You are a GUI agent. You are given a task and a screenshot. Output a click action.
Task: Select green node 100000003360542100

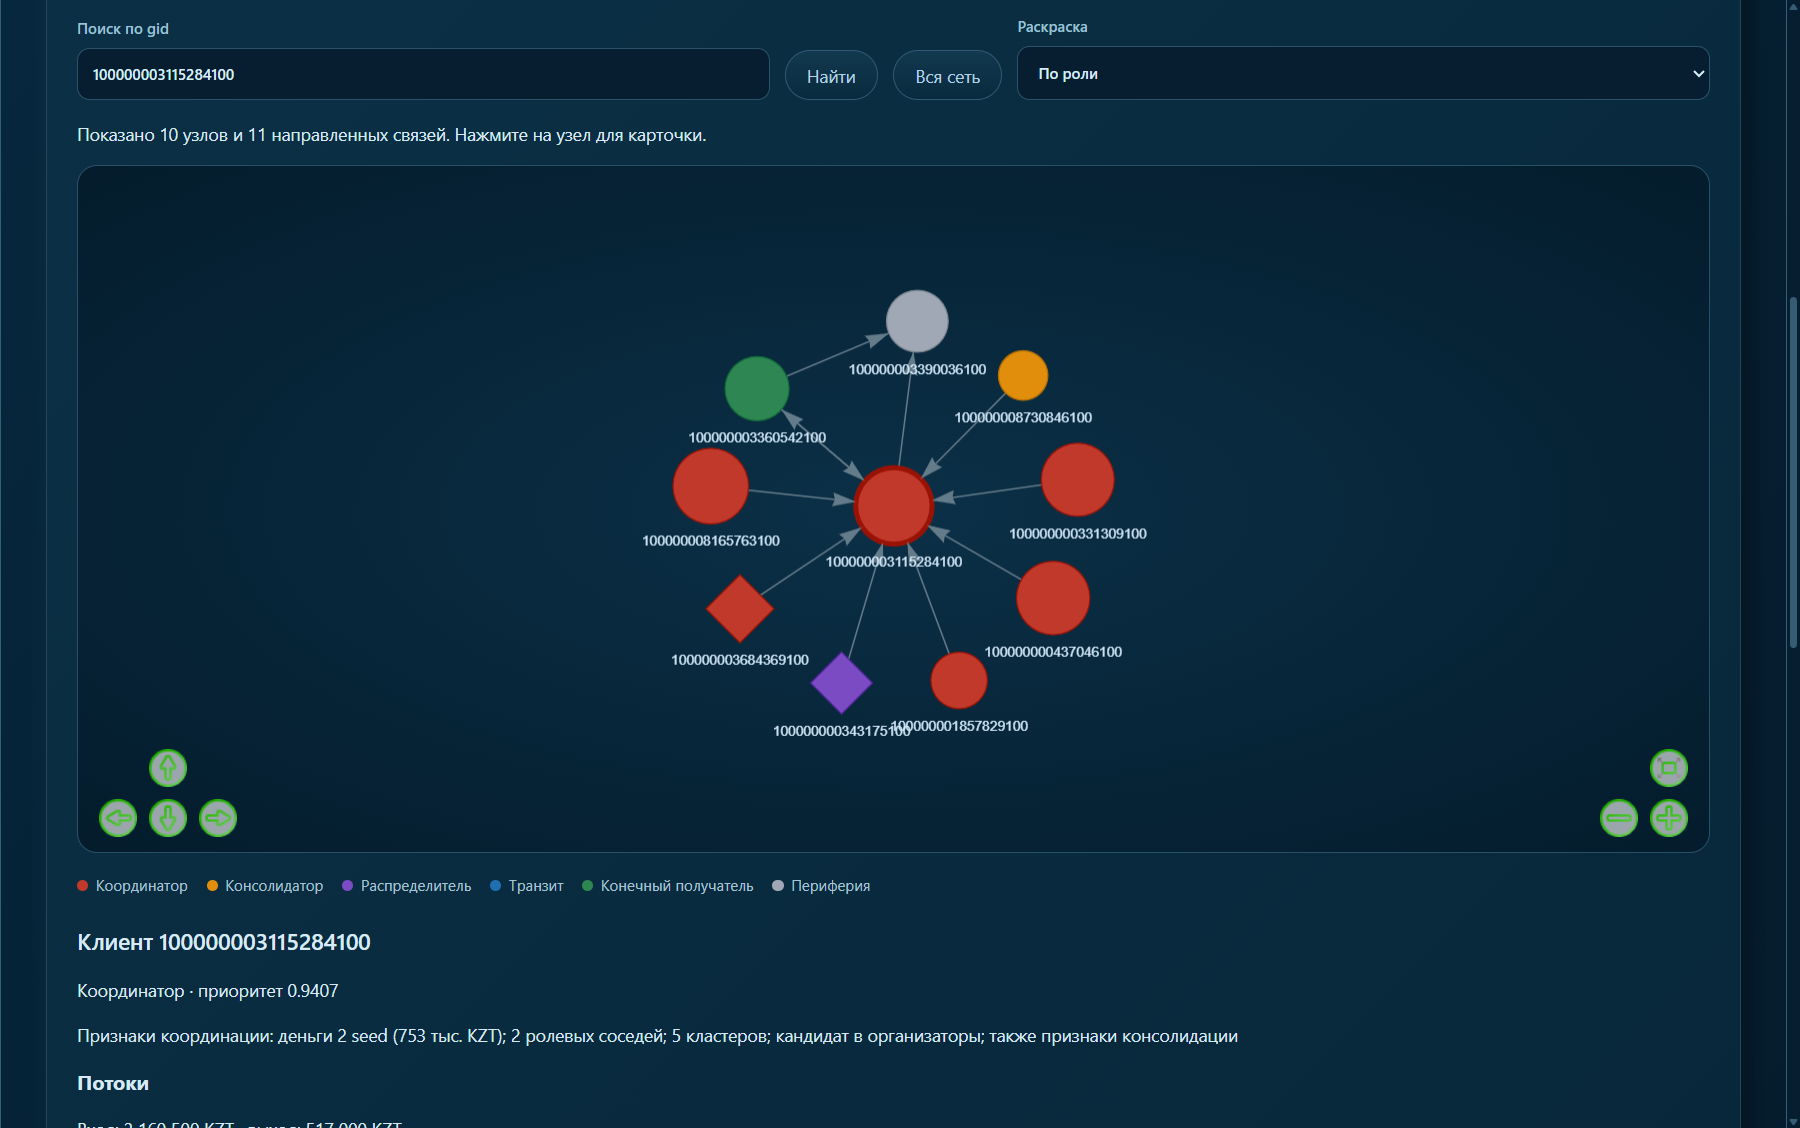click(757, 389)
